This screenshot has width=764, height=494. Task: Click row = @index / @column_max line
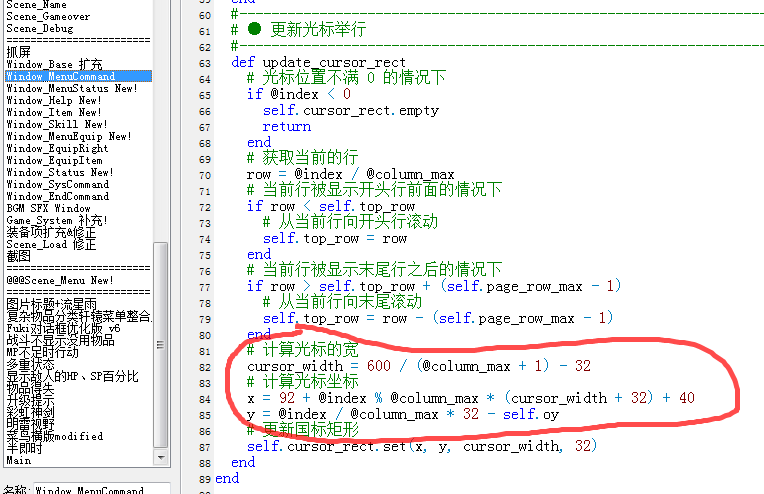point(350,174)
